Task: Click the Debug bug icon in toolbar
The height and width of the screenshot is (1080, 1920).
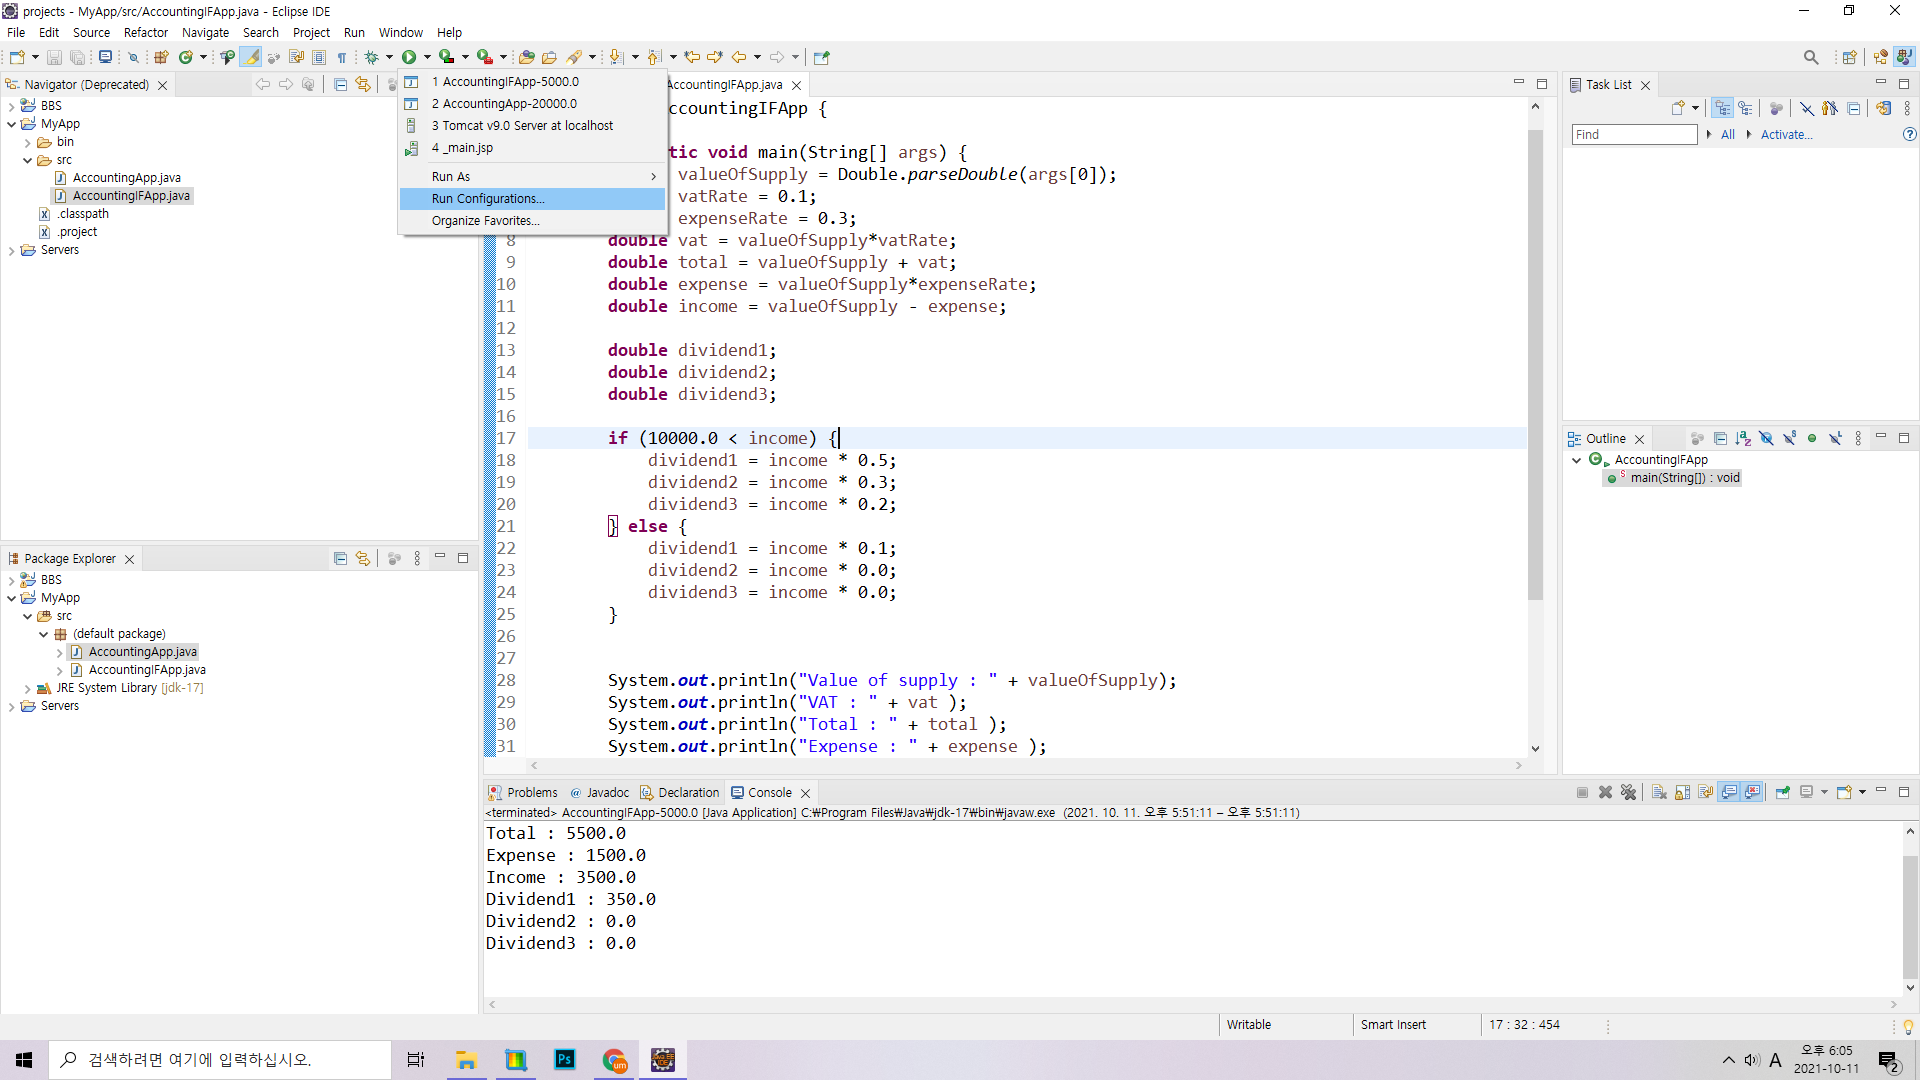Action: 371,57
